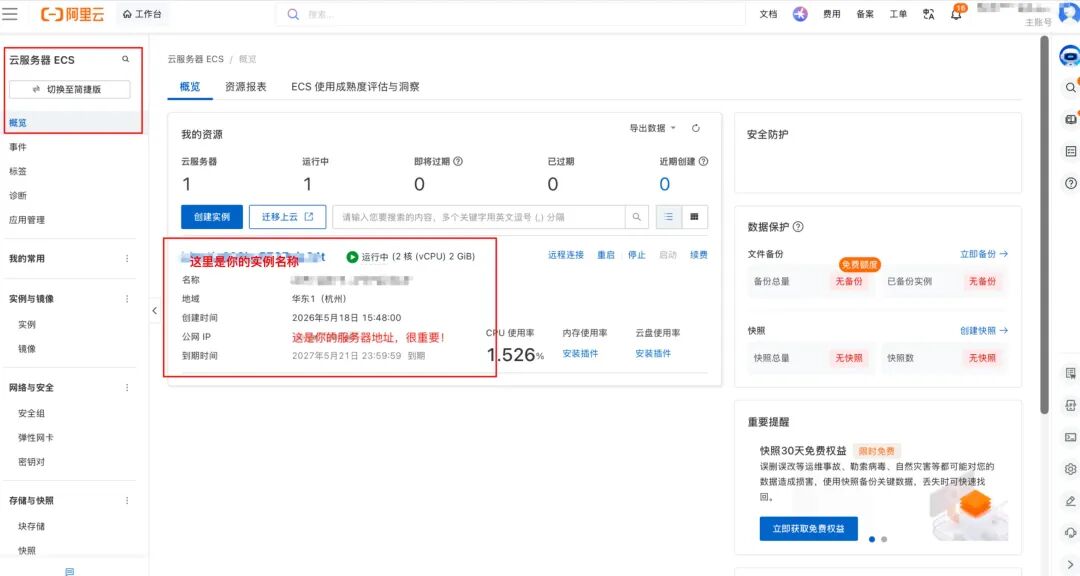Click the instance search magnifier button
Screen dimensions: 1080x576
pyautogui.click(x=636, y=217)
